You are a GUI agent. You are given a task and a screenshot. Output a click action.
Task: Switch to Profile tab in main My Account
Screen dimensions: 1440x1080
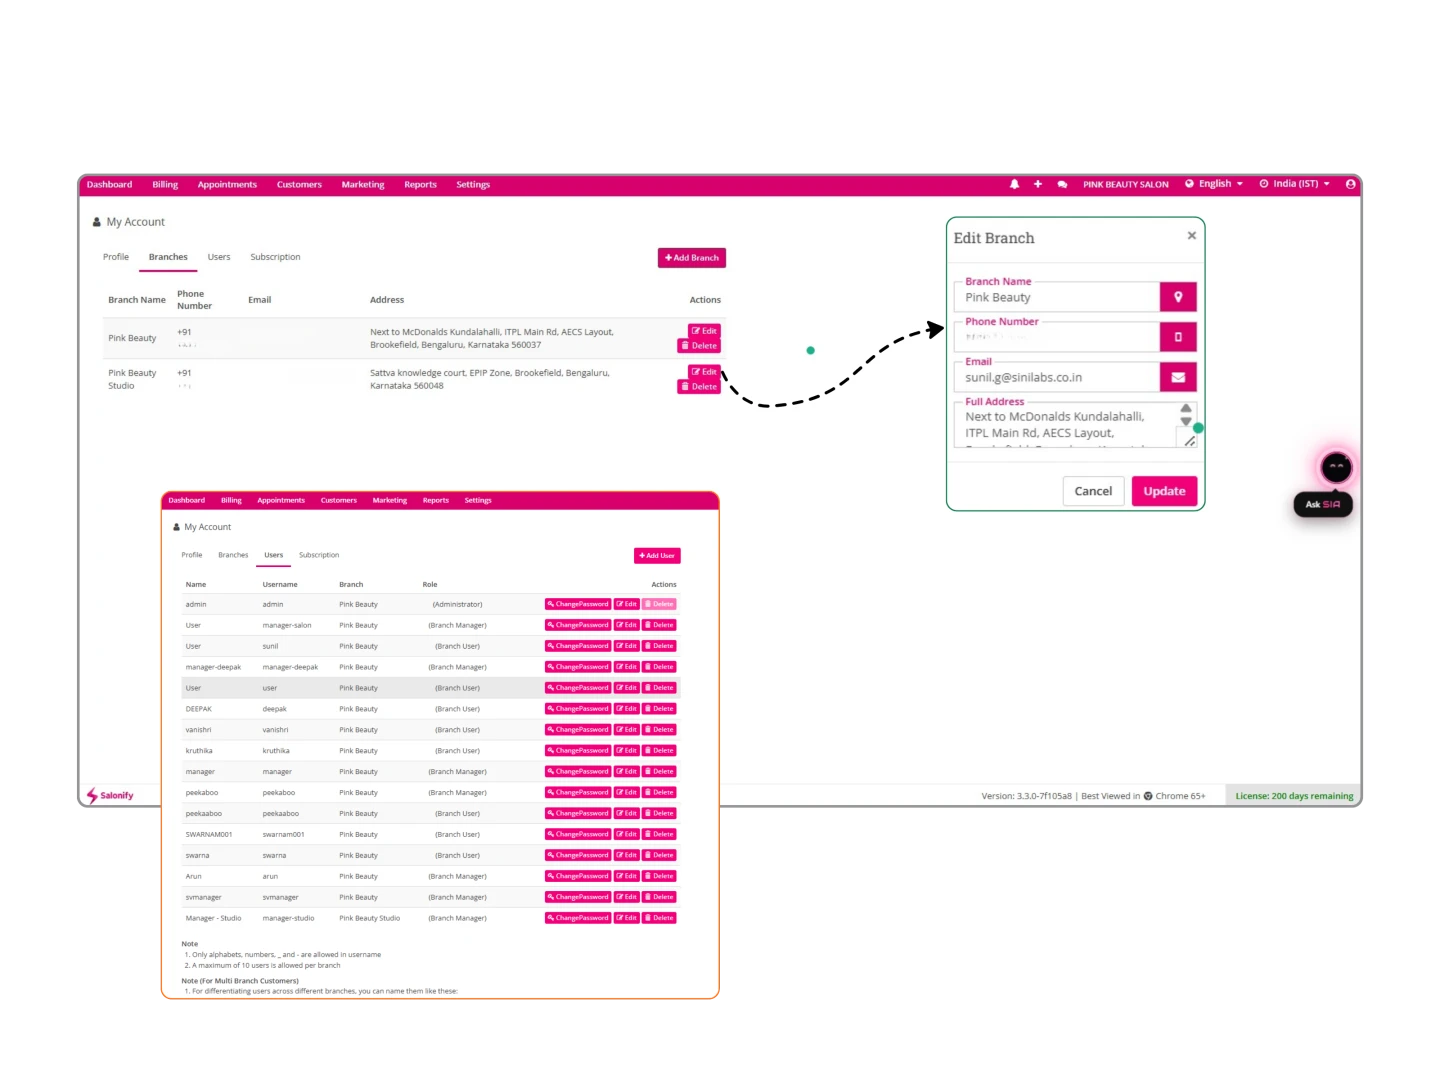pyautogui.click(x=116, y=257)
